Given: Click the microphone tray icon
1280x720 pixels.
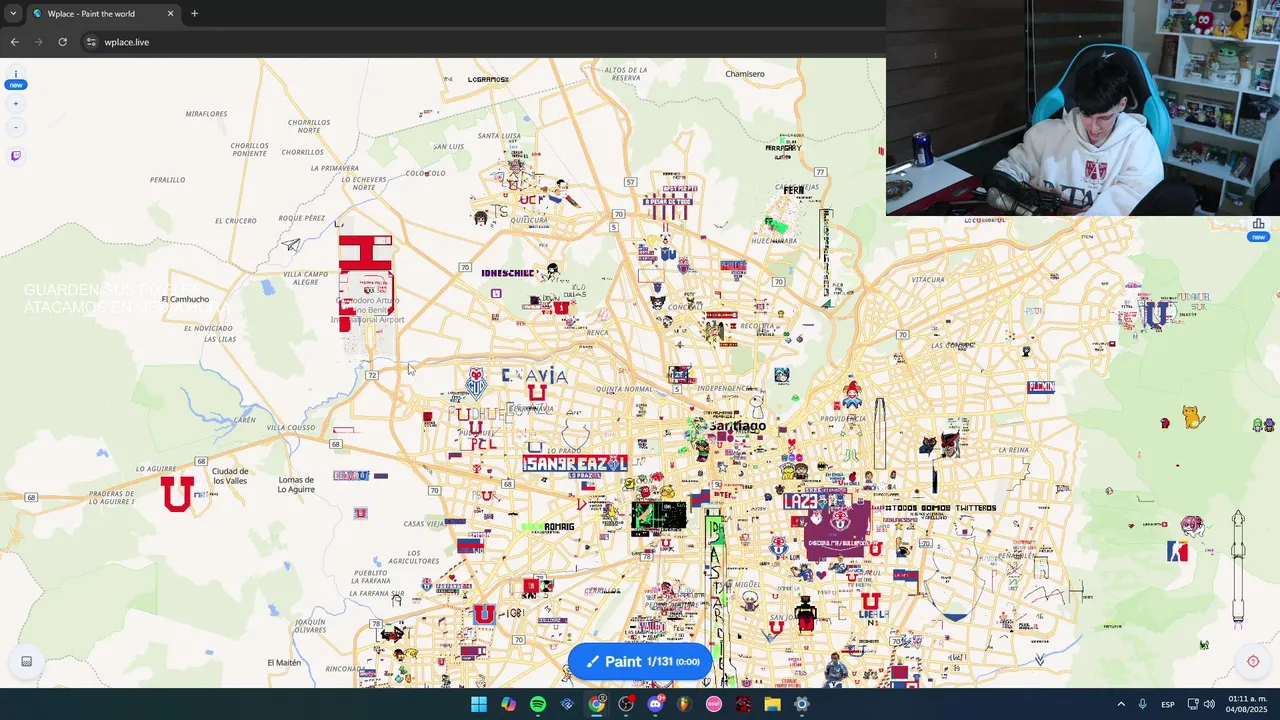Looking at the screenshot, I should coord(1142,704).
